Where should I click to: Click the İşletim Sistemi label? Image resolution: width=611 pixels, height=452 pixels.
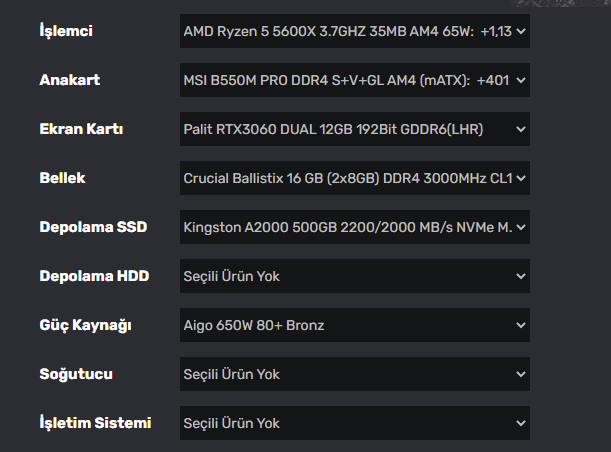point(95,423)
